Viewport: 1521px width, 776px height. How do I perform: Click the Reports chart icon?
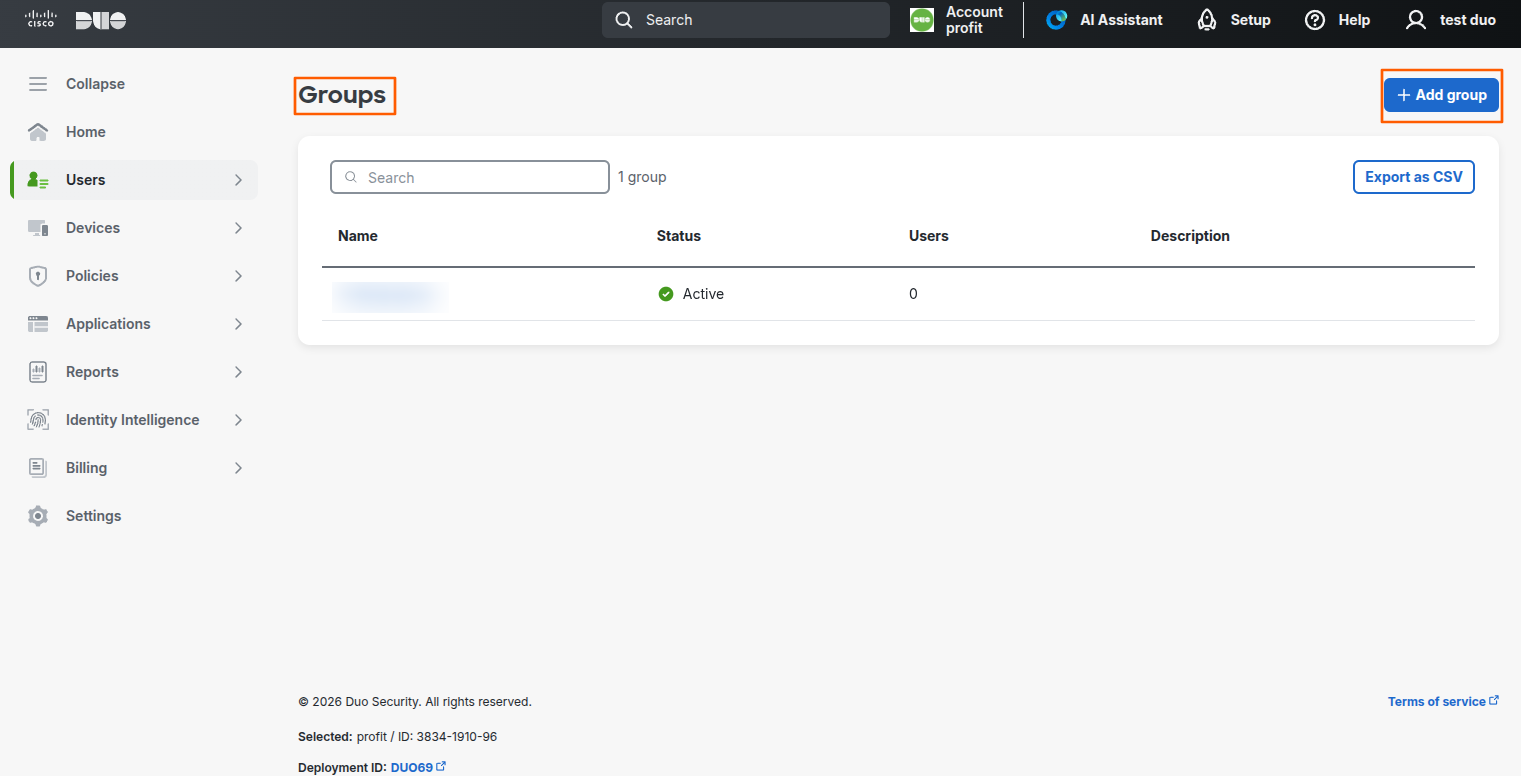coord(38,372)
